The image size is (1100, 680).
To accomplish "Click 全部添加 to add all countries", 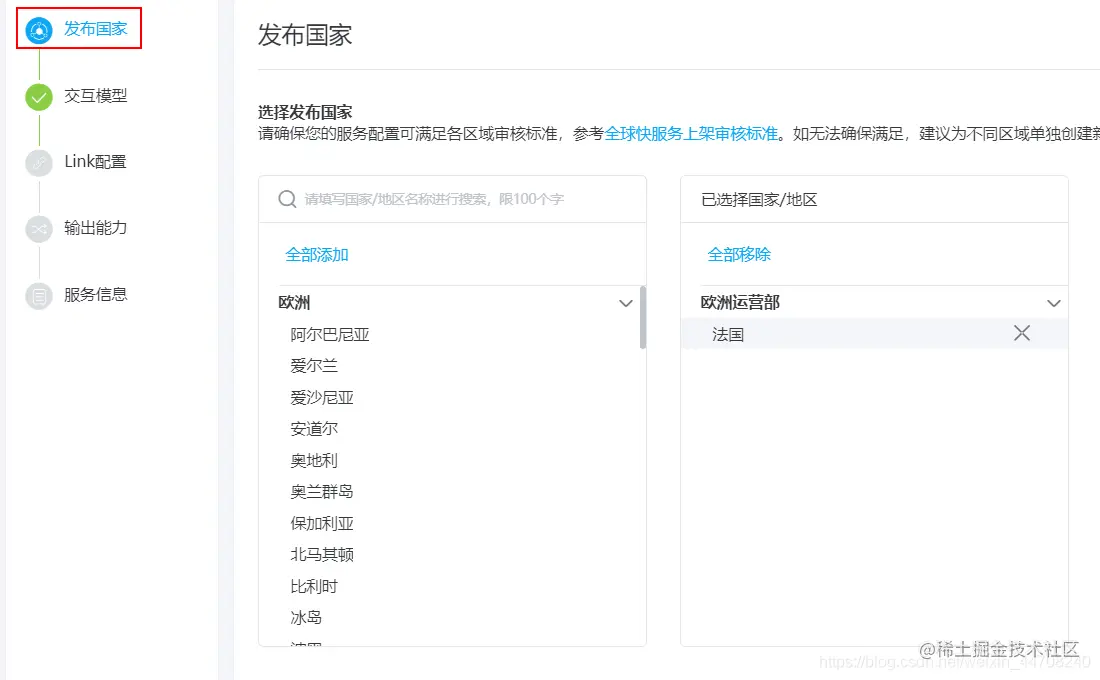I will pyautogui.click(x=317, y=255).
